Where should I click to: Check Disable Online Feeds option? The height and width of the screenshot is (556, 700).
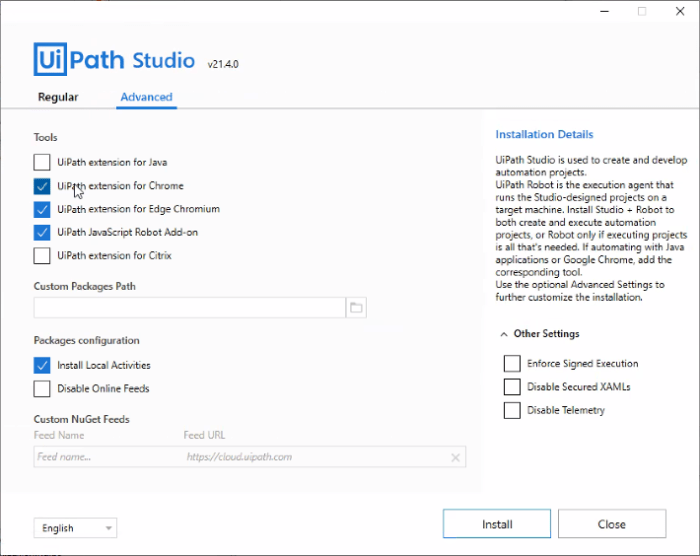42,389
